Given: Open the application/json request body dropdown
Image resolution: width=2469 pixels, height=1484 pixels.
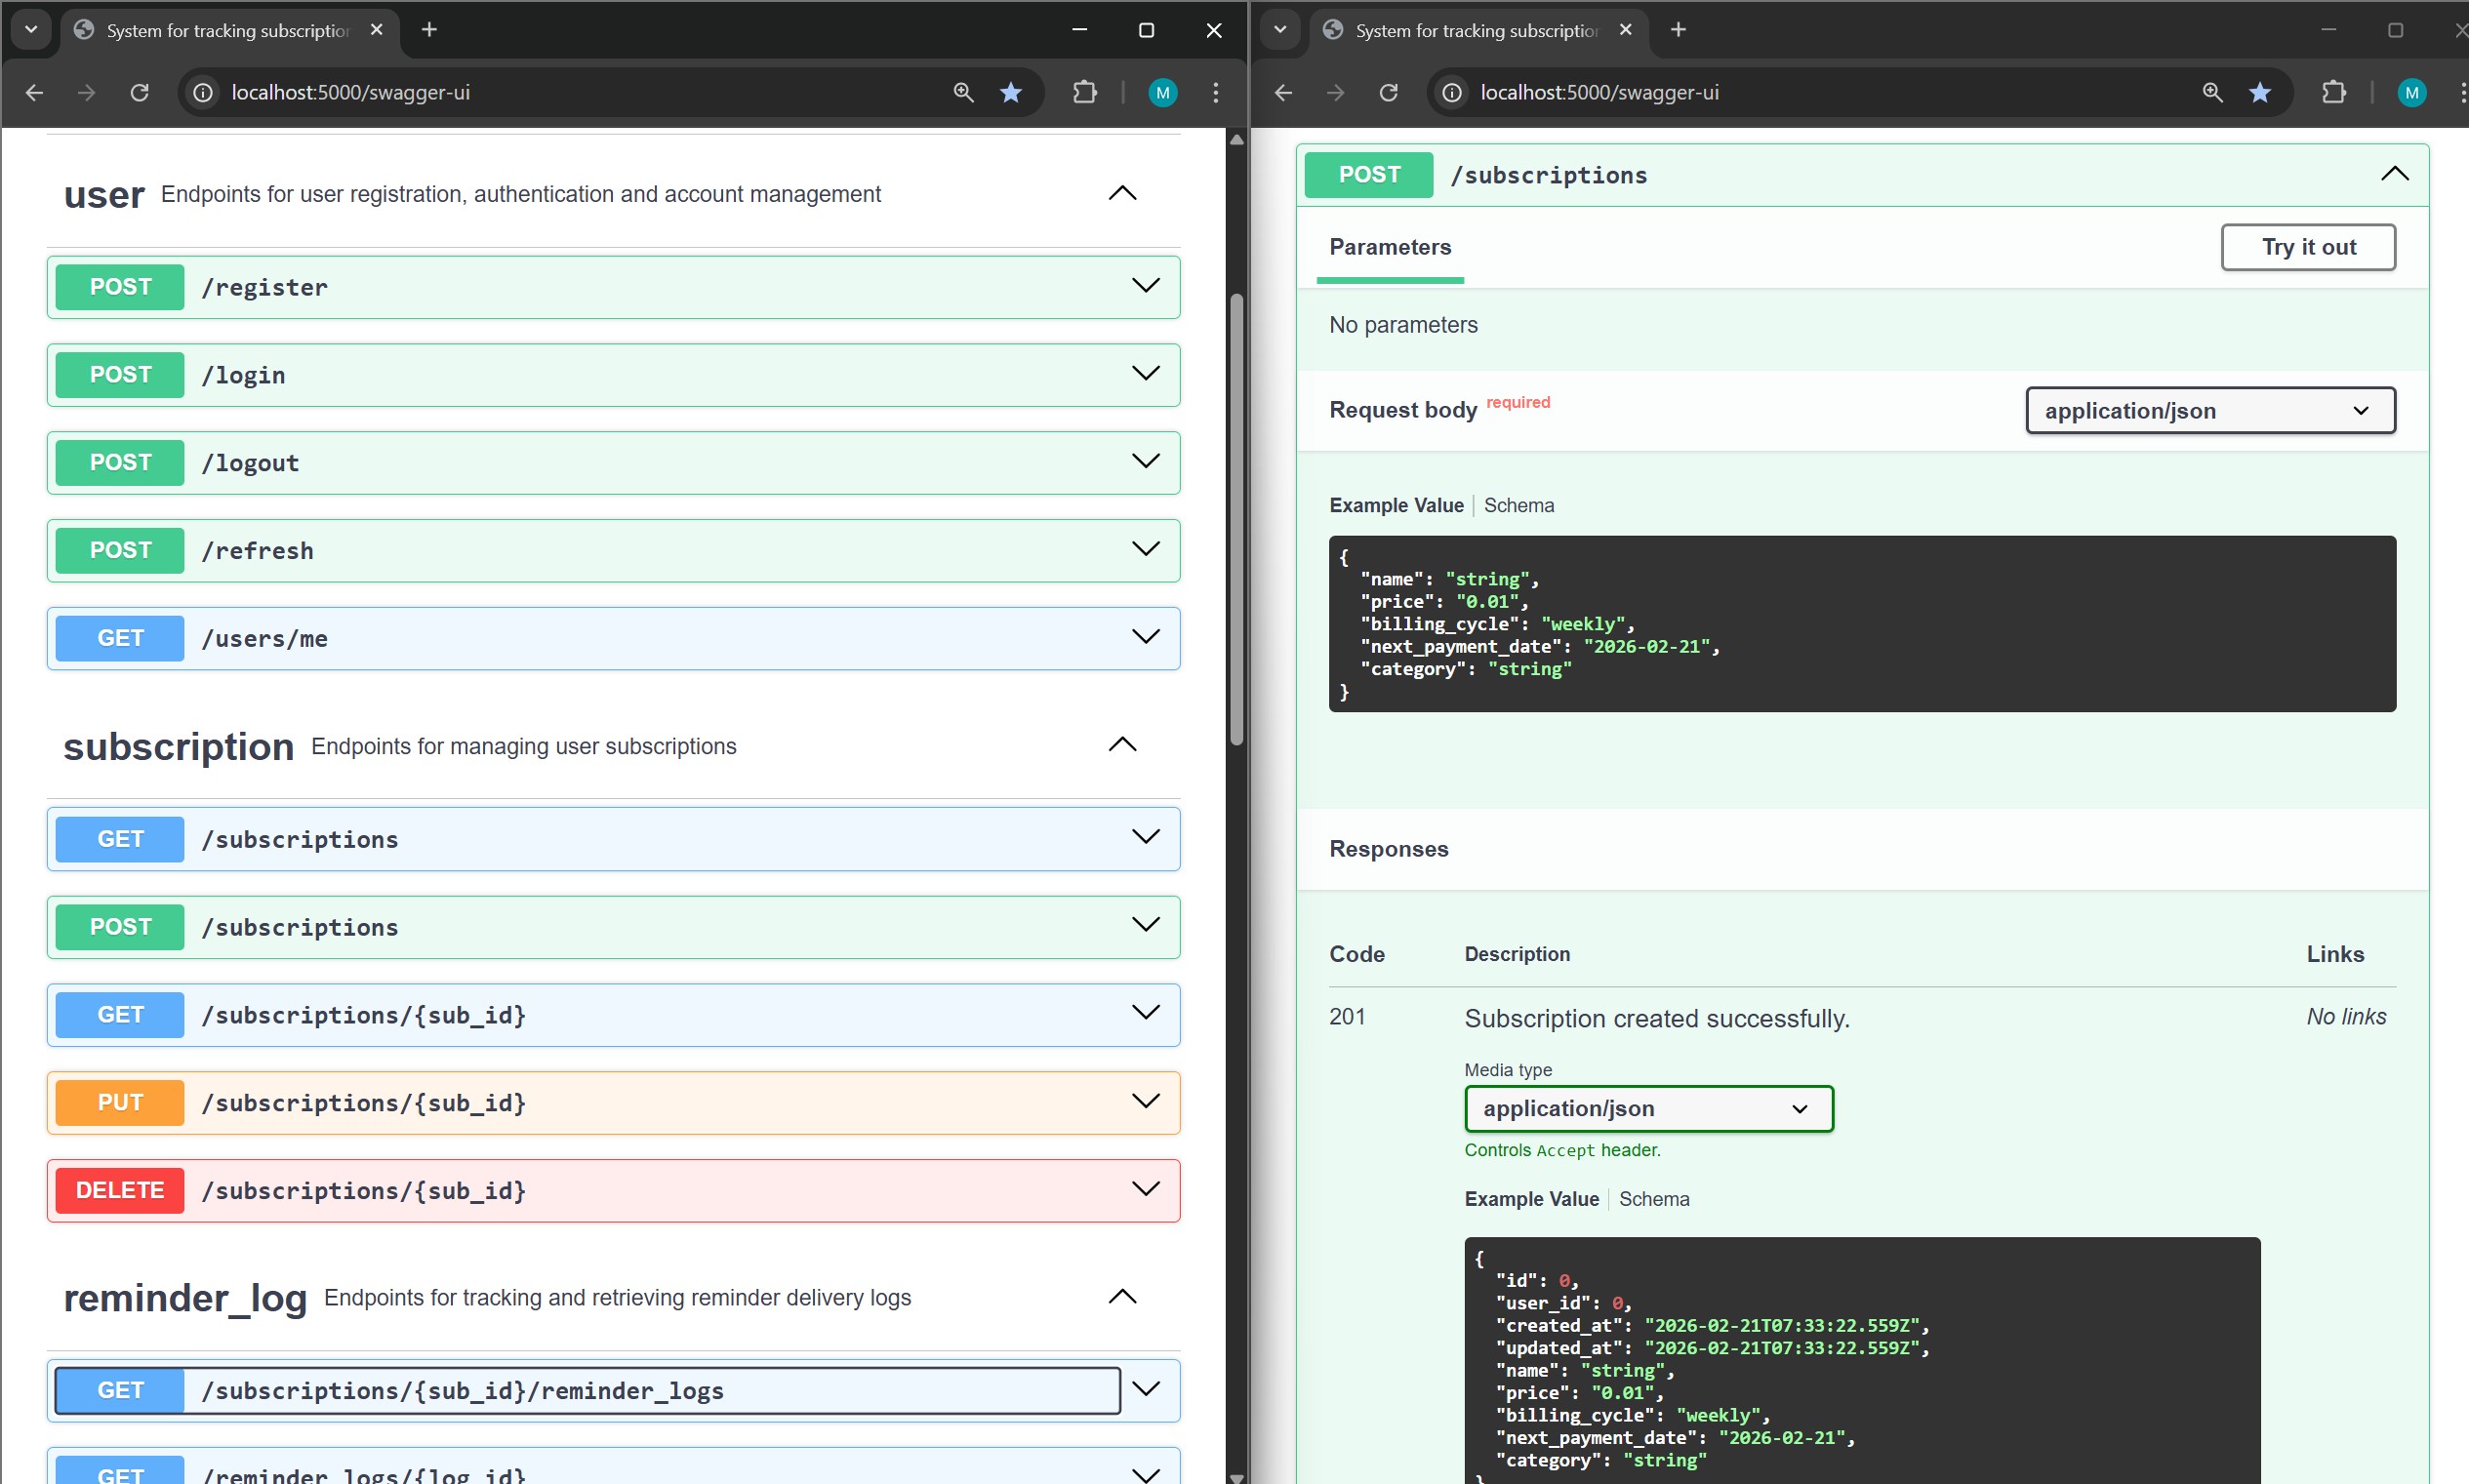Looking at the screenshot, I should 2209,410.
